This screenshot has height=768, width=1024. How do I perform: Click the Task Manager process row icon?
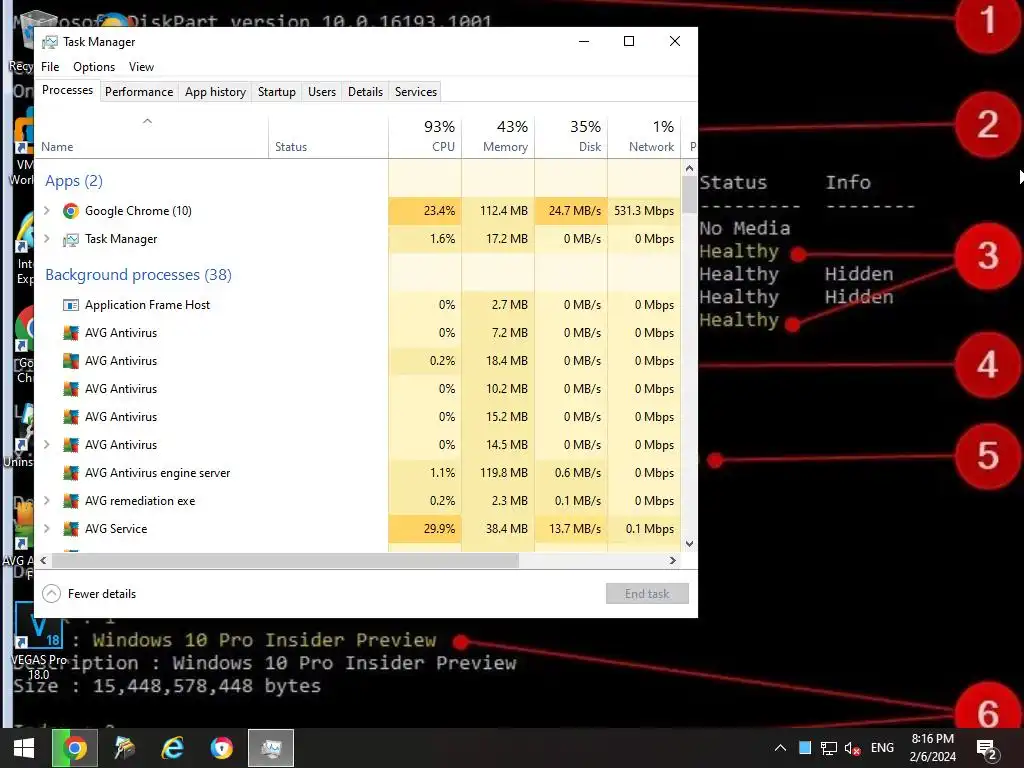pos(71,239)
